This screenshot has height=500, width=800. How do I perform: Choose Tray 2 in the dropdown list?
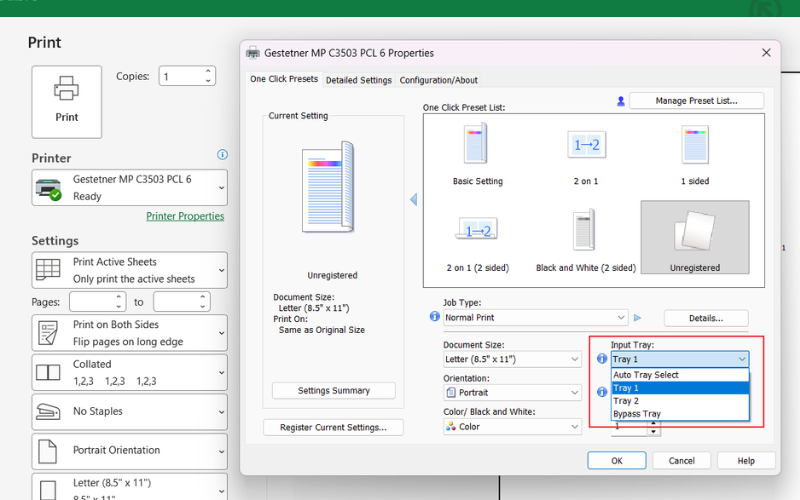pyautogui.click(x=680, y=401)
